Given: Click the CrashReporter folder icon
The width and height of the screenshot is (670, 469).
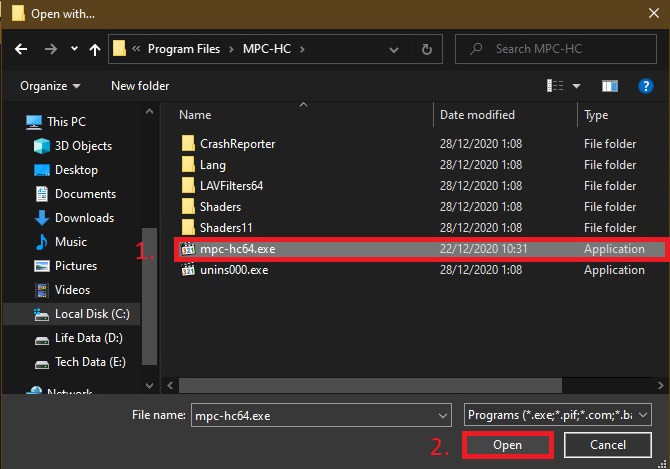Looking at the screenshot, I should [x=188, y=144].
